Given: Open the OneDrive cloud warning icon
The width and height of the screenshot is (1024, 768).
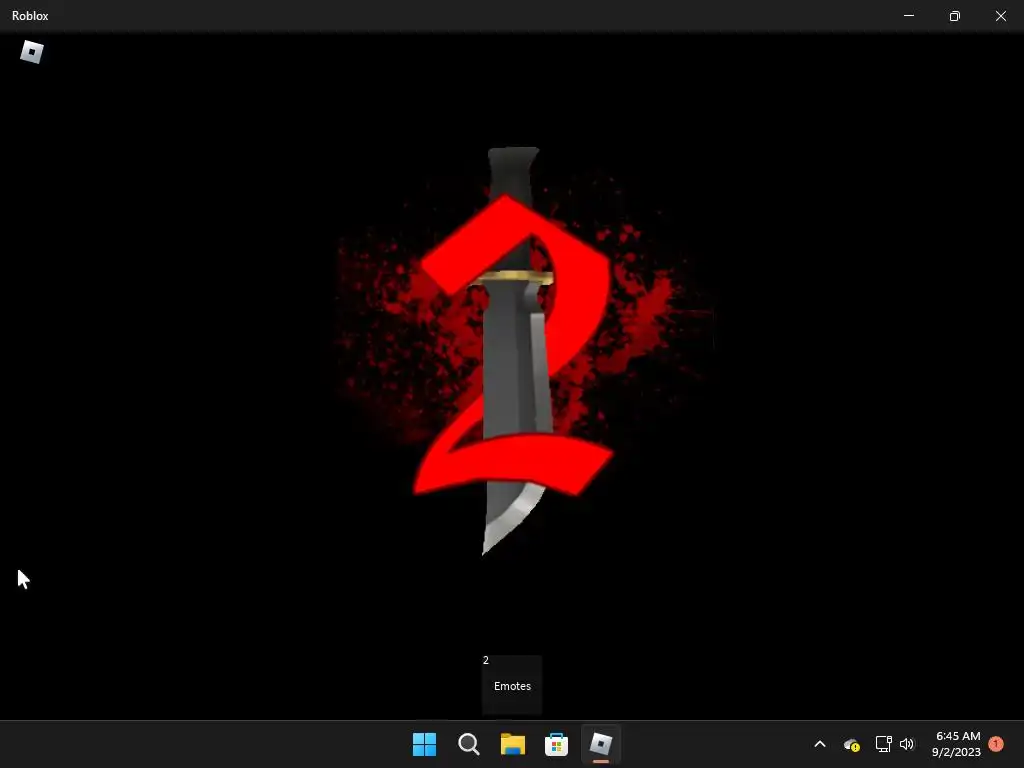Looking at the screenshot, I should [852, 744].
